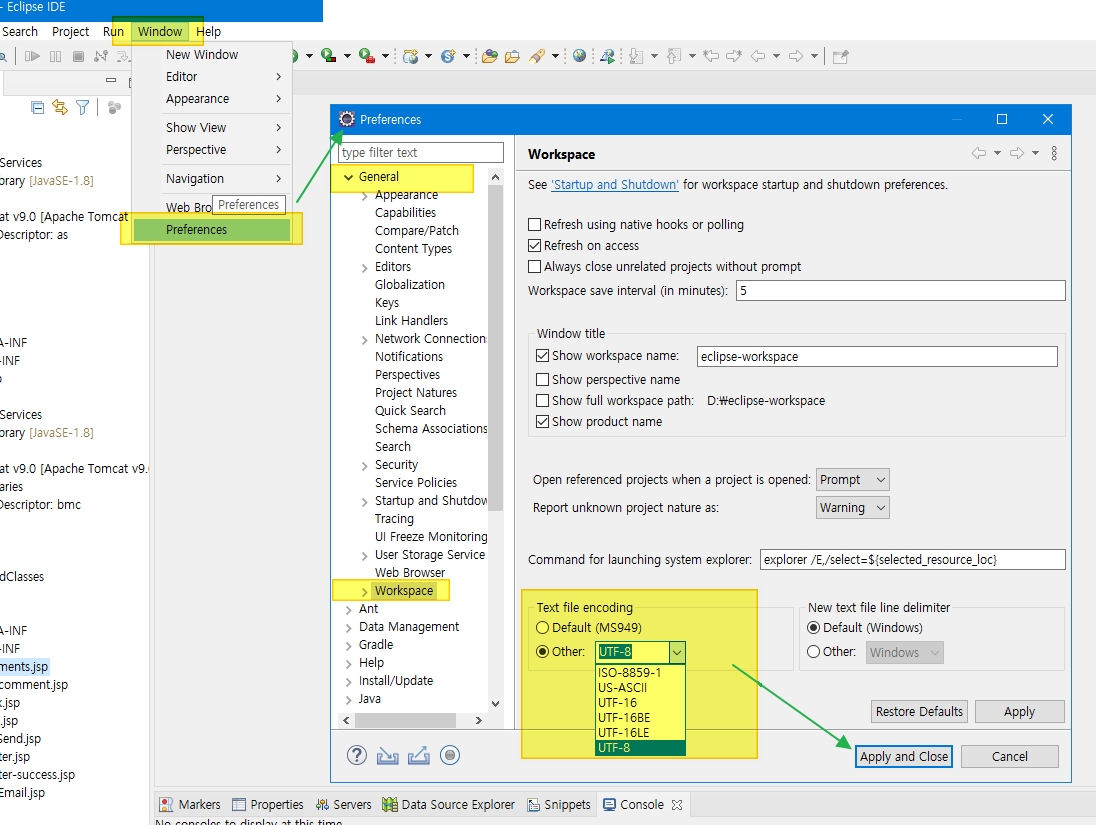Click the Previous Annotation icon in toolbar

click(674, 56)
